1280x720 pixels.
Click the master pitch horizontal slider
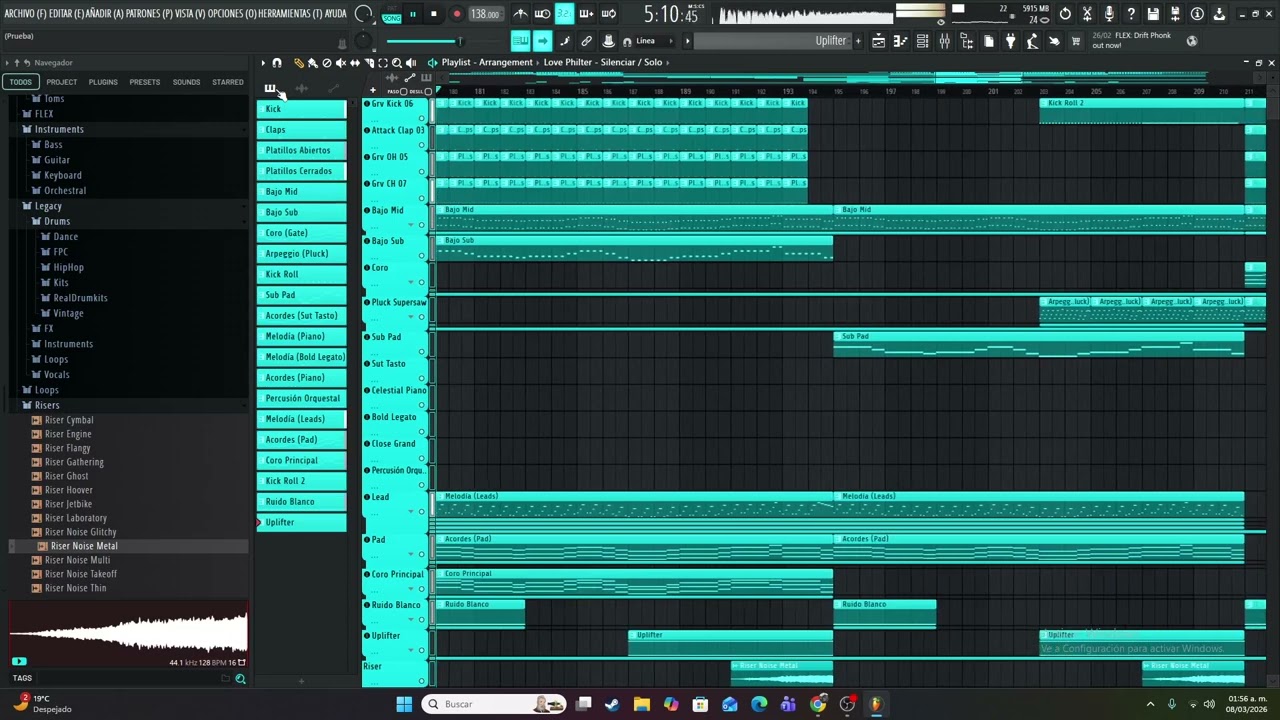coord(423,41)
